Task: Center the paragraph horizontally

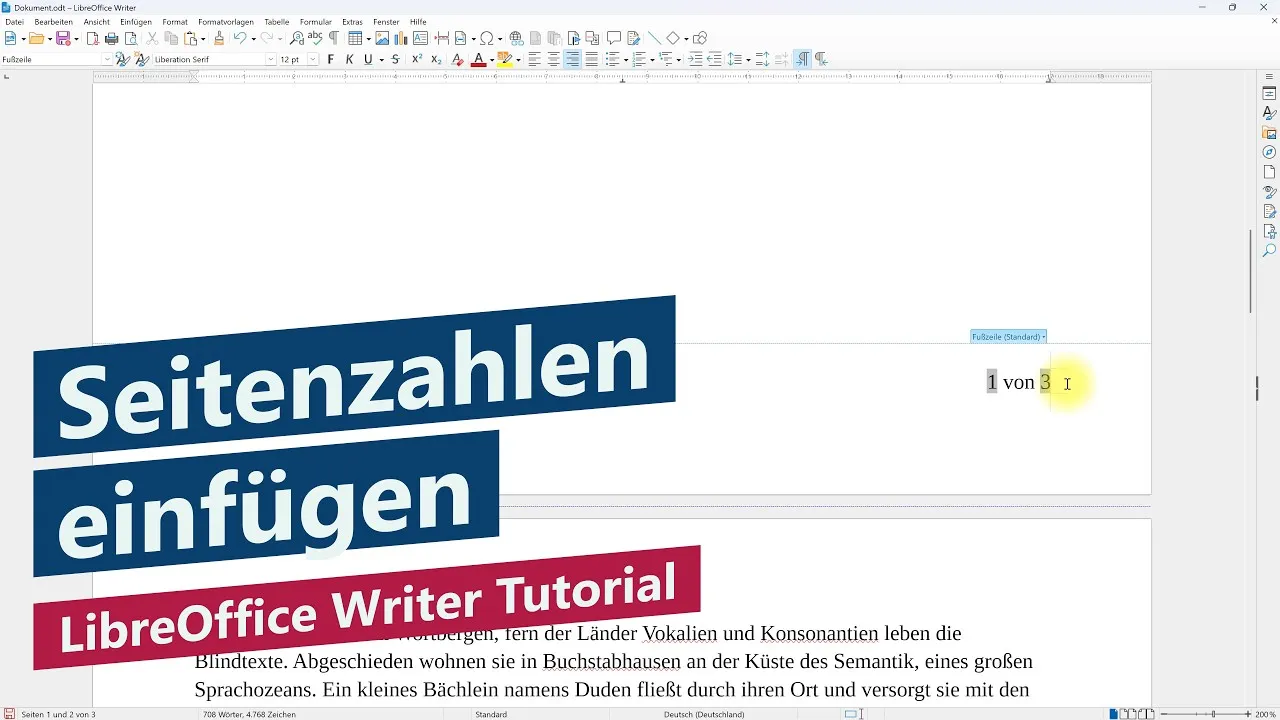Action: (553, 59)
